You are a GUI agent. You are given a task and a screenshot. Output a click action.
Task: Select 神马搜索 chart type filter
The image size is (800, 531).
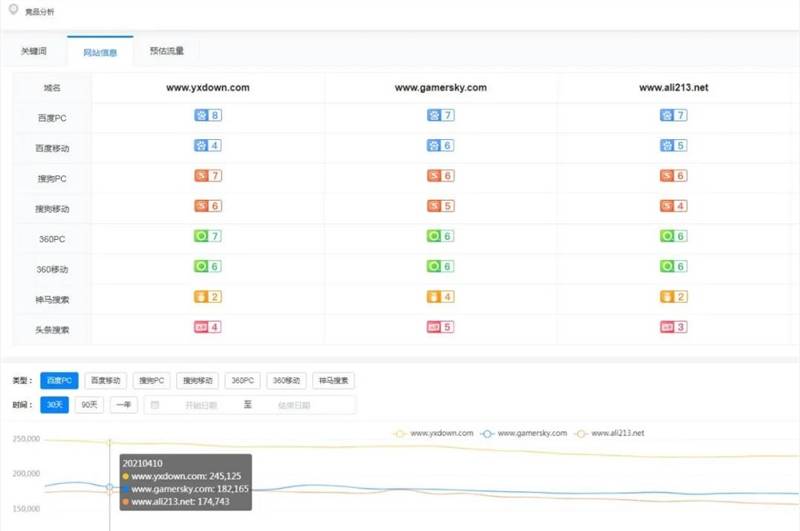(x=334, y=381)
